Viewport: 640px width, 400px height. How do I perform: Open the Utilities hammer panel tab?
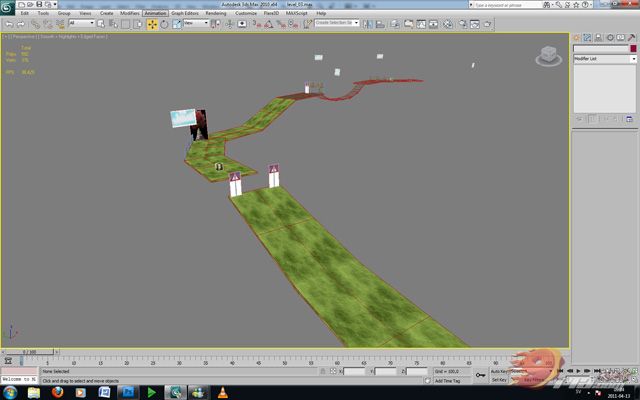[631, 37]
